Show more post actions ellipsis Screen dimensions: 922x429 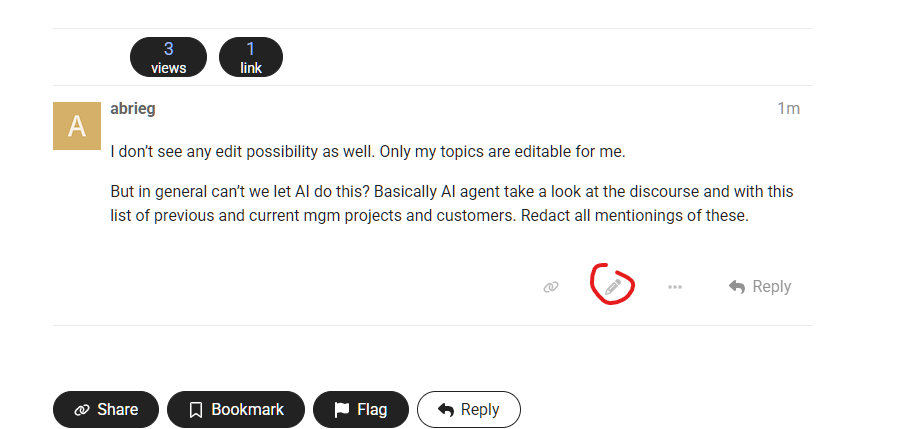[675, 287]
